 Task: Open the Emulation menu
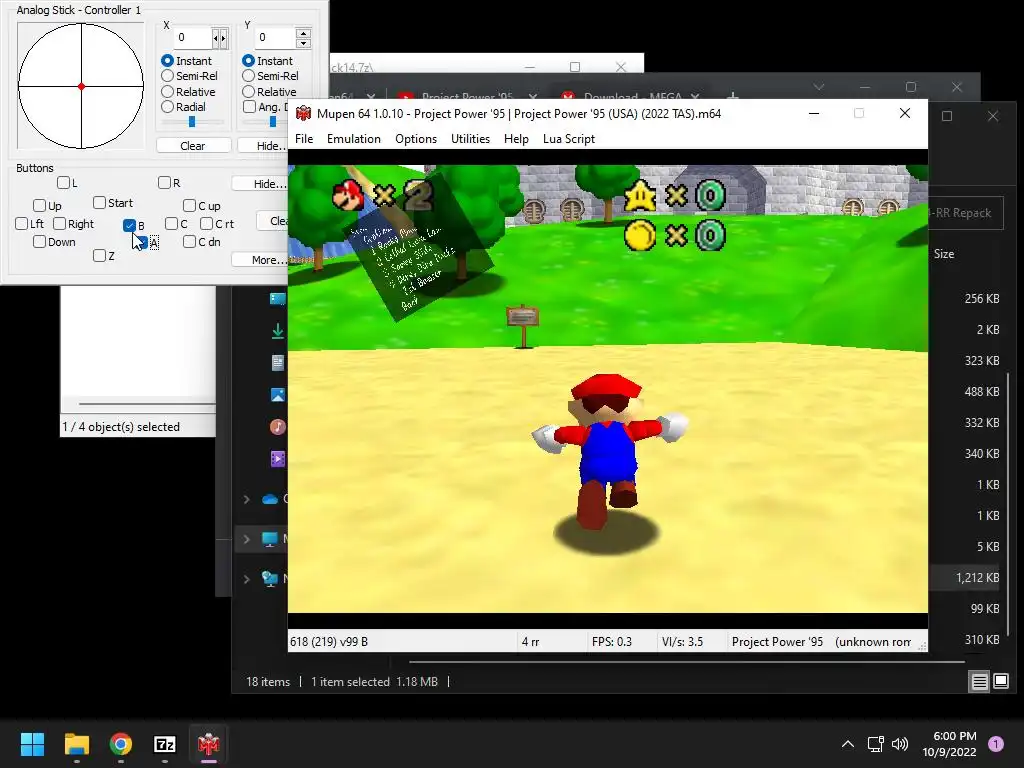click(353, 138)
